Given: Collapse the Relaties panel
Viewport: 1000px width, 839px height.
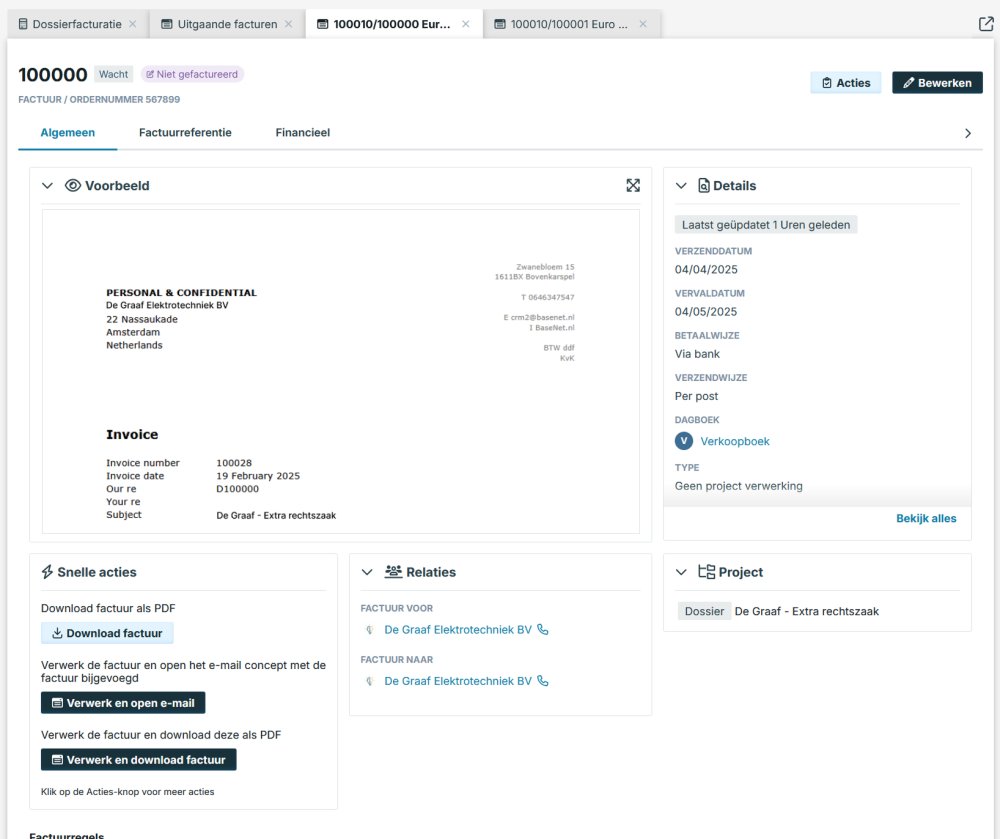Looking at the screenshot, I should coord(367,572).
